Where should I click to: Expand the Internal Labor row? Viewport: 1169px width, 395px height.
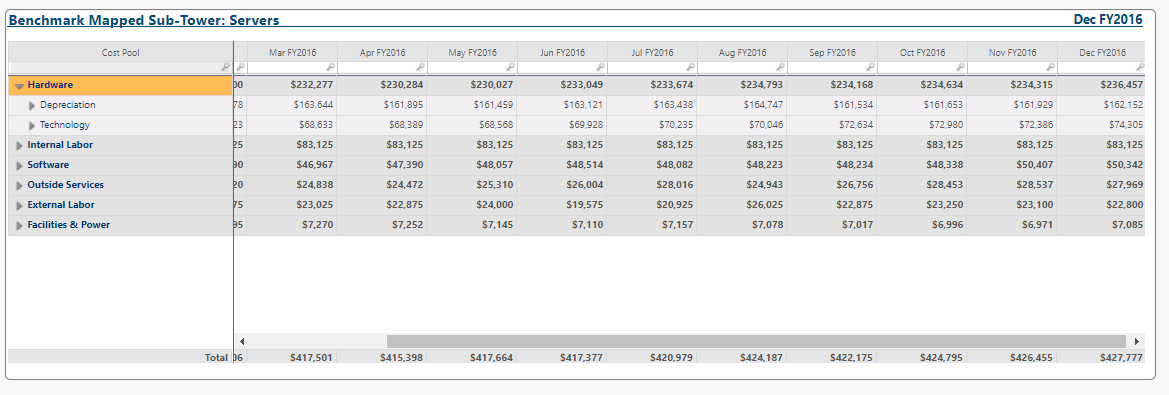(x=19, y=145)
